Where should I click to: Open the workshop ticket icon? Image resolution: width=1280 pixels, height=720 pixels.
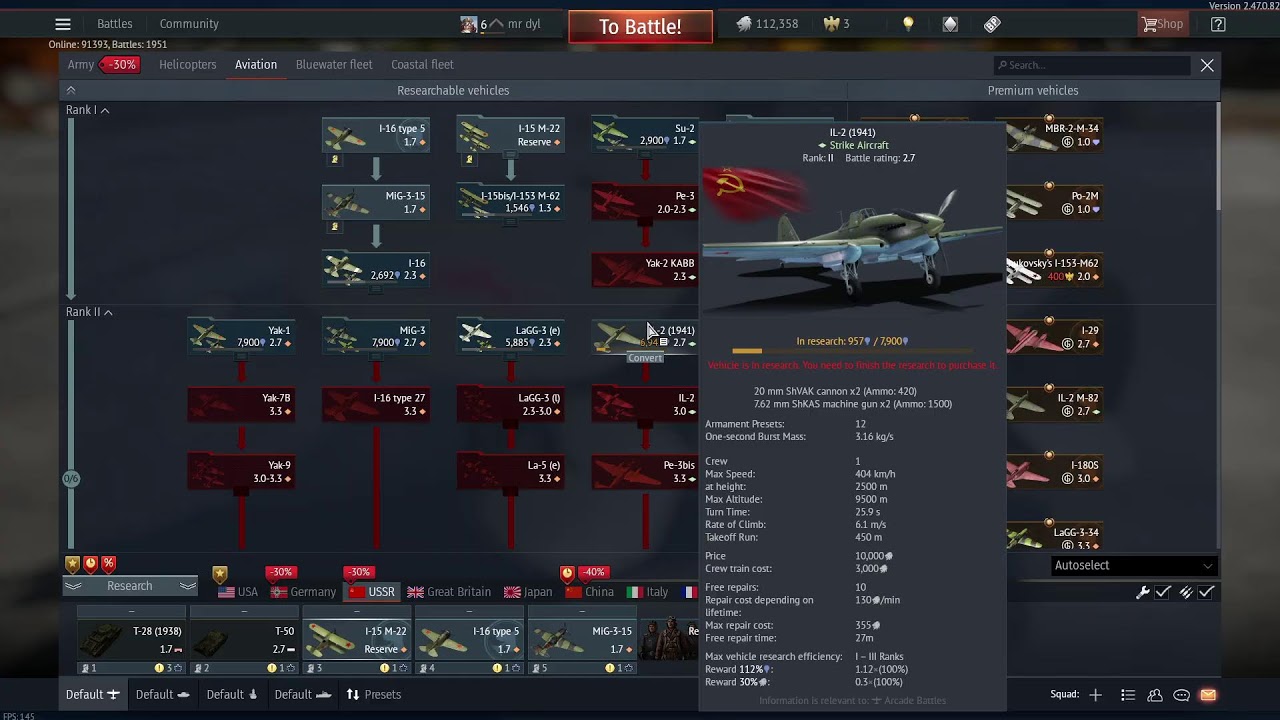[992, 24]
